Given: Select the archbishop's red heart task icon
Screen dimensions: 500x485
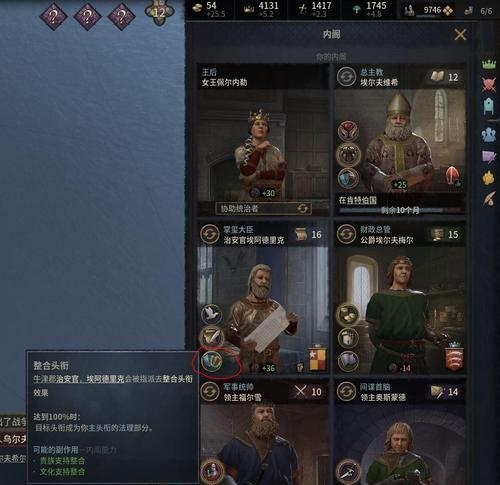Looking at the screenshot, I should point(348,131).
